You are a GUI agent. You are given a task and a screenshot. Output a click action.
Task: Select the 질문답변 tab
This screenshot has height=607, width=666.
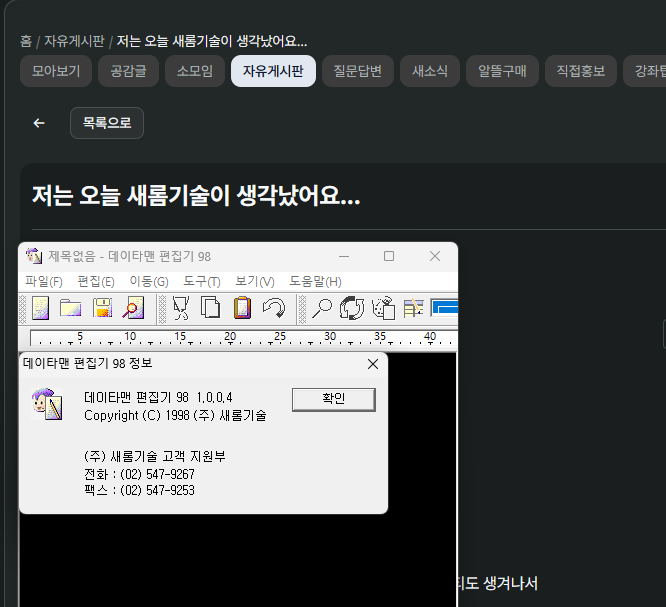click(358, 71)
